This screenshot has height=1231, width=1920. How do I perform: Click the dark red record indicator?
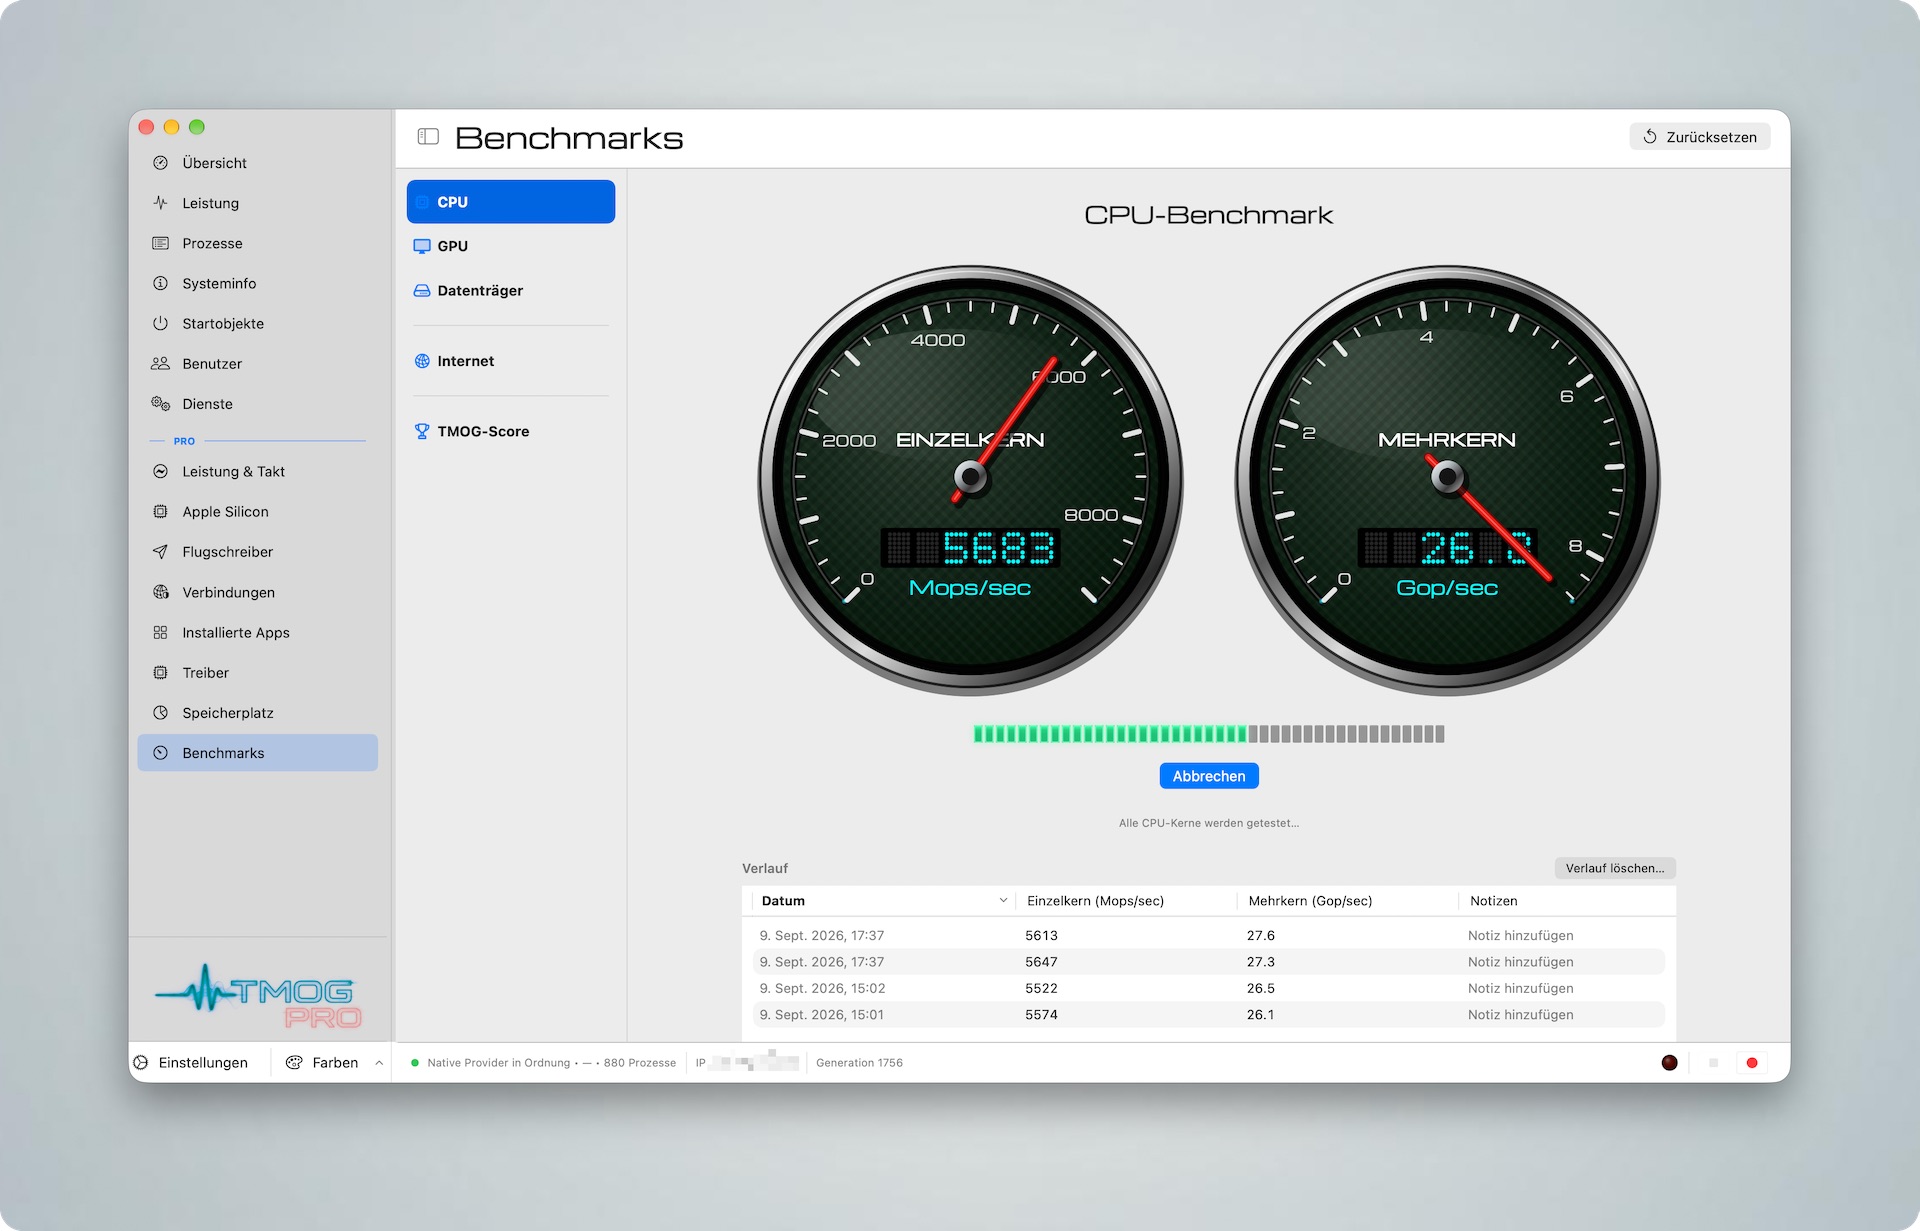click(1669, 1063)
